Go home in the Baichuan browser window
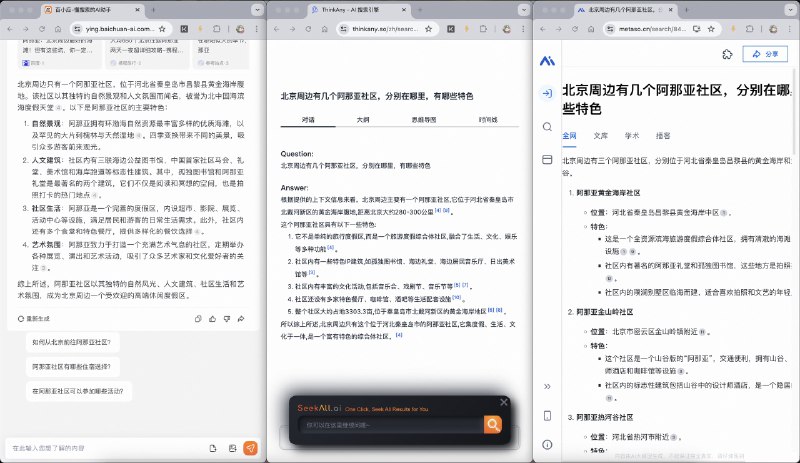 (58, 29)
